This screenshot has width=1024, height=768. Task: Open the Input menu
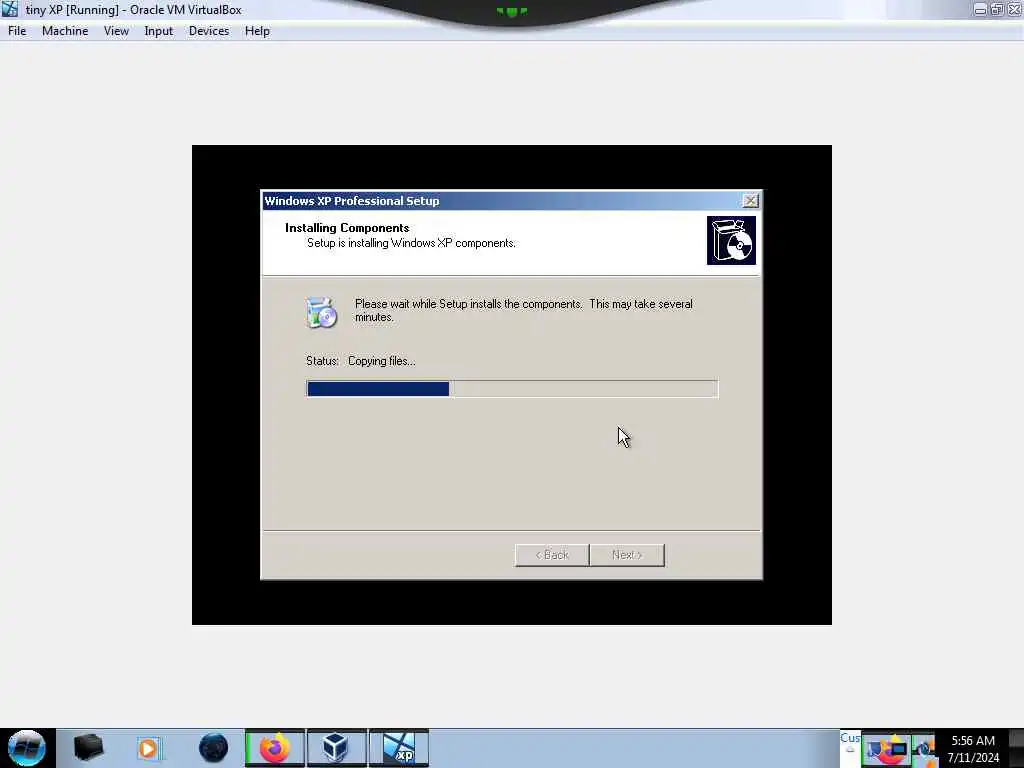(159, 31)
